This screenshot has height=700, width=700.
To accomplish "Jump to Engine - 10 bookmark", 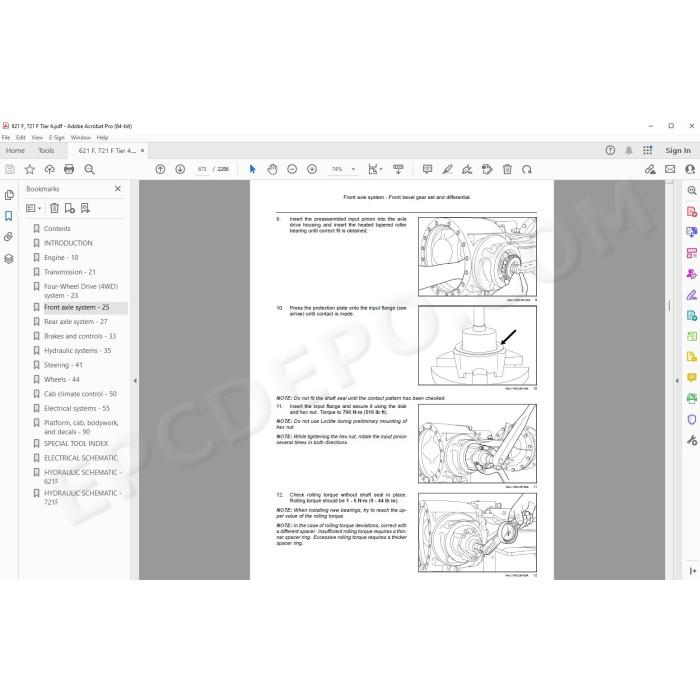I will point(61,258).
